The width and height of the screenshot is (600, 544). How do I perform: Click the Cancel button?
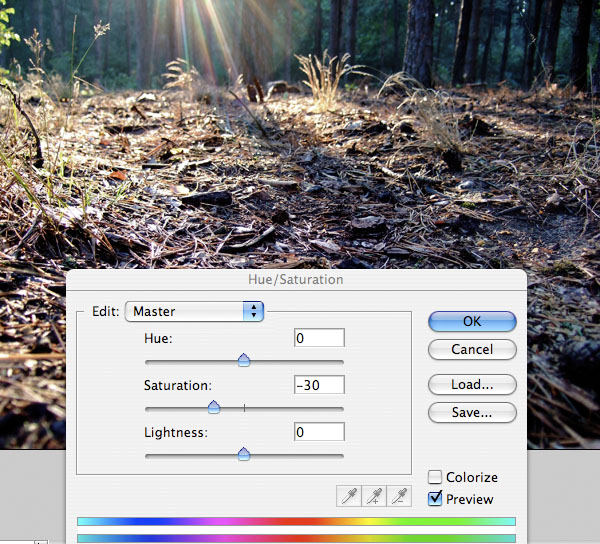click(472, 349)
